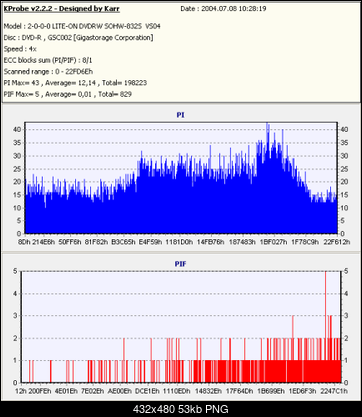Image resolution: width=362 pixels, height=417 pixels.
Task: Click the PI axis label 22F612h
Action: click(x=336, y=242)
